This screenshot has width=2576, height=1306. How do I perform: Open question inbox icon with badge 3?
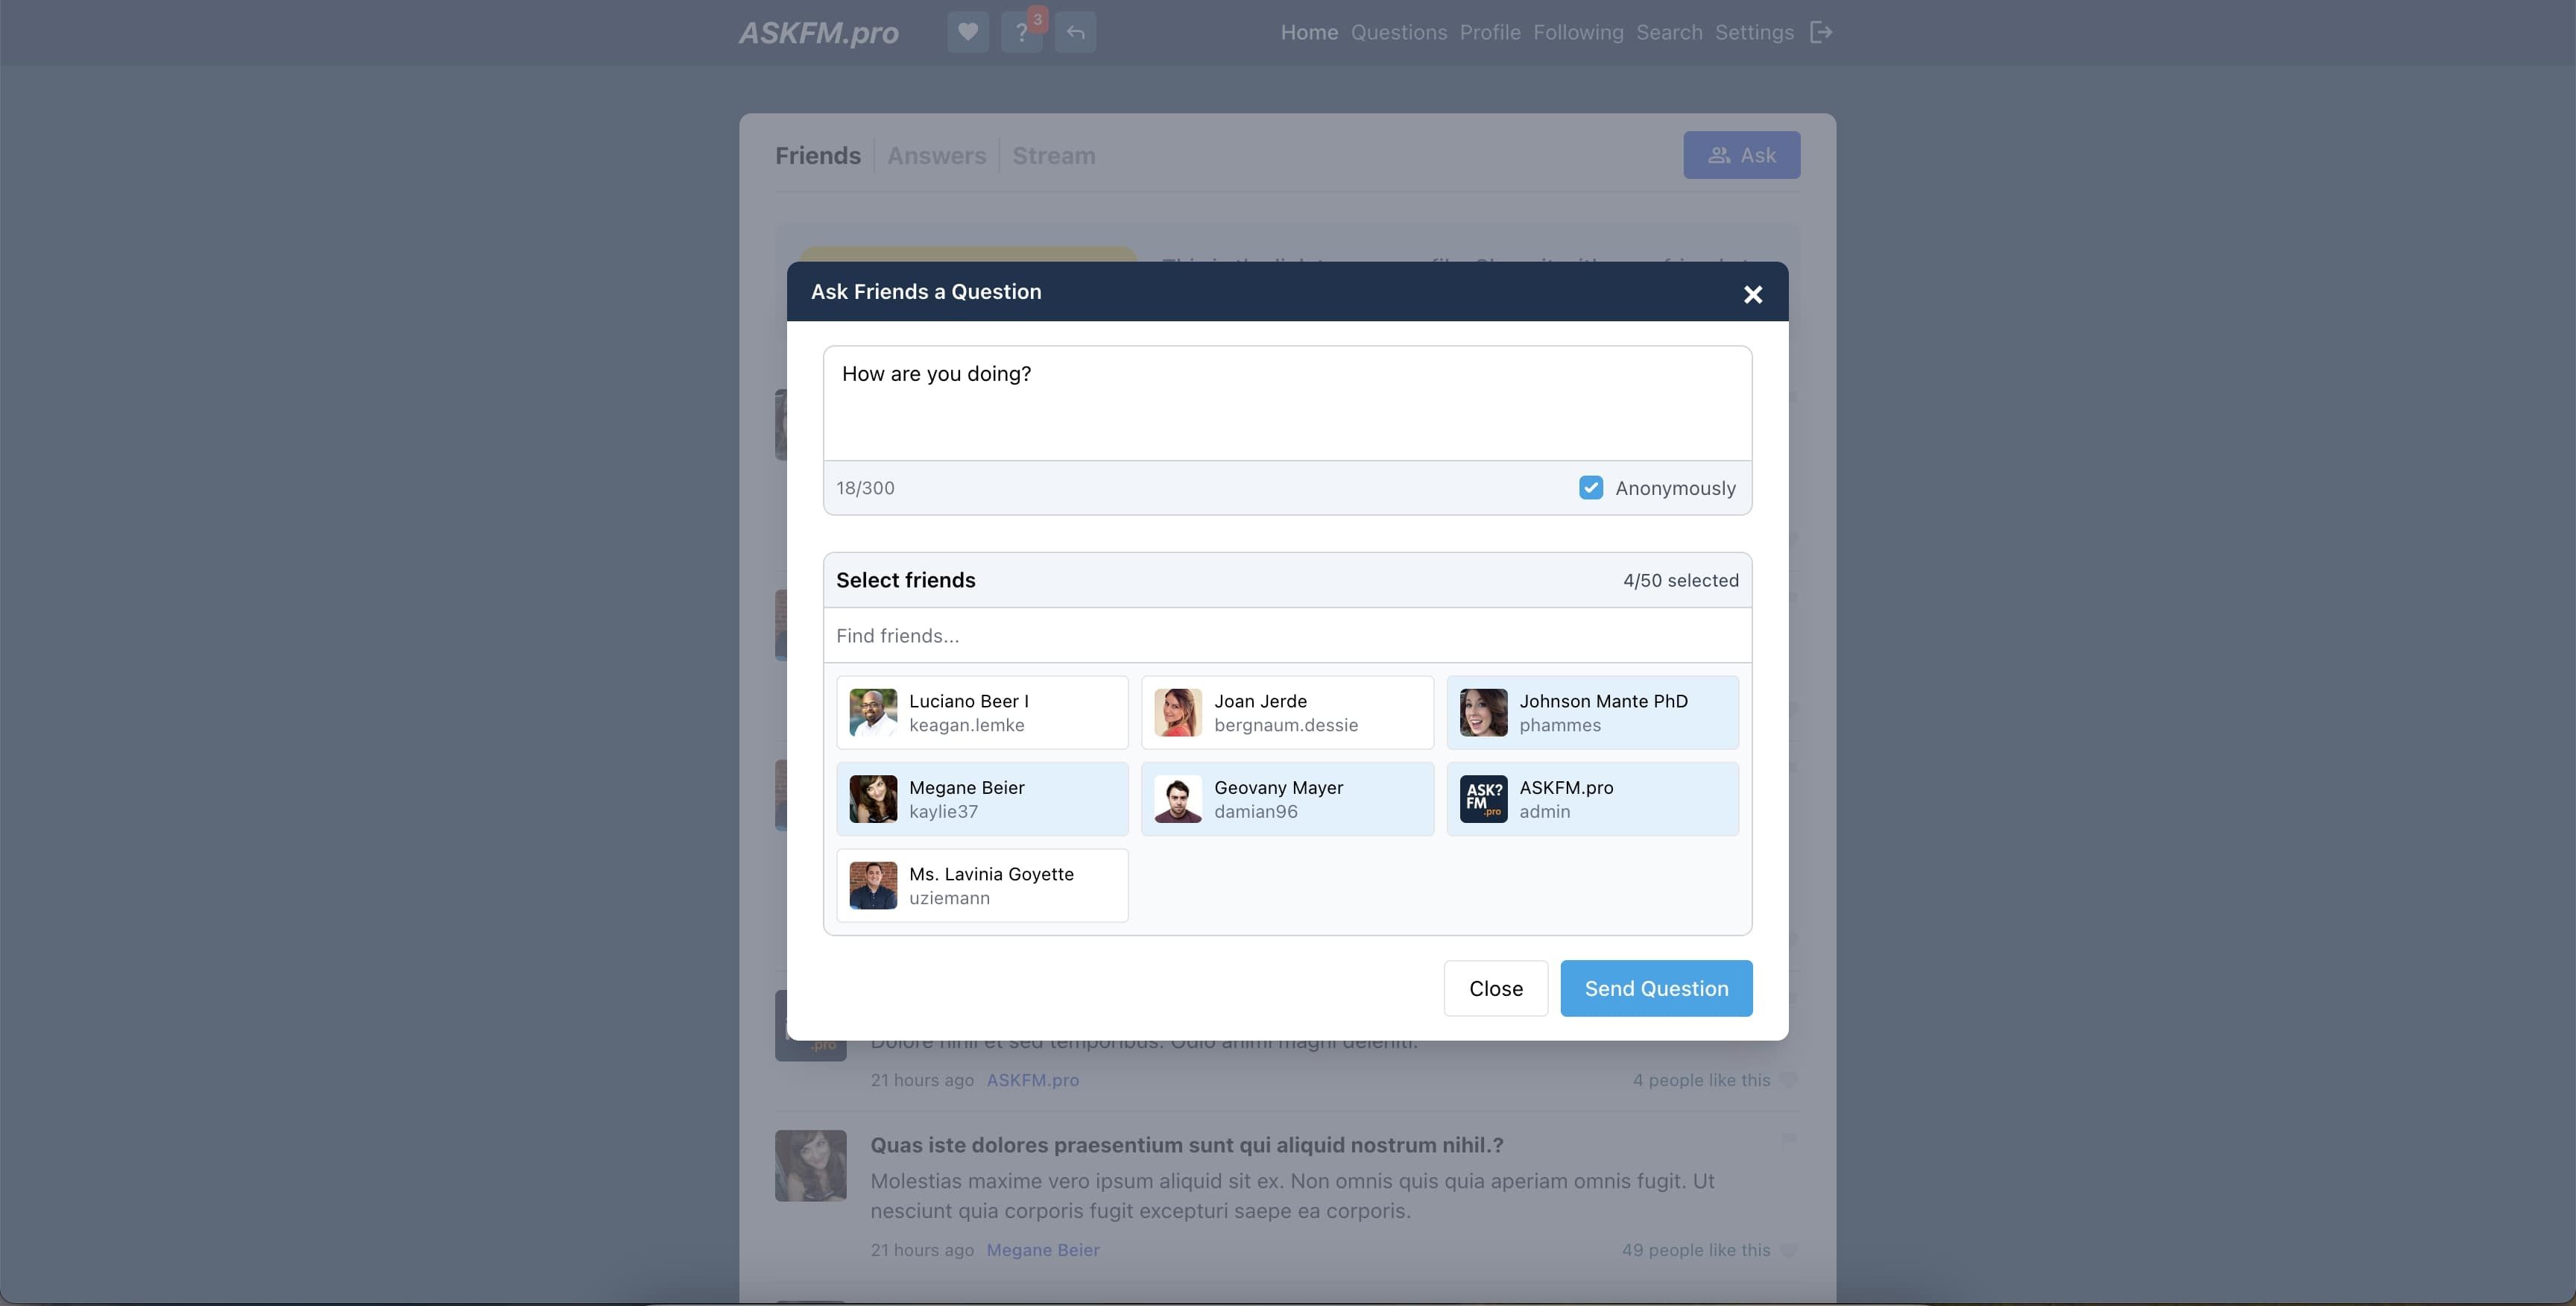1022,32
